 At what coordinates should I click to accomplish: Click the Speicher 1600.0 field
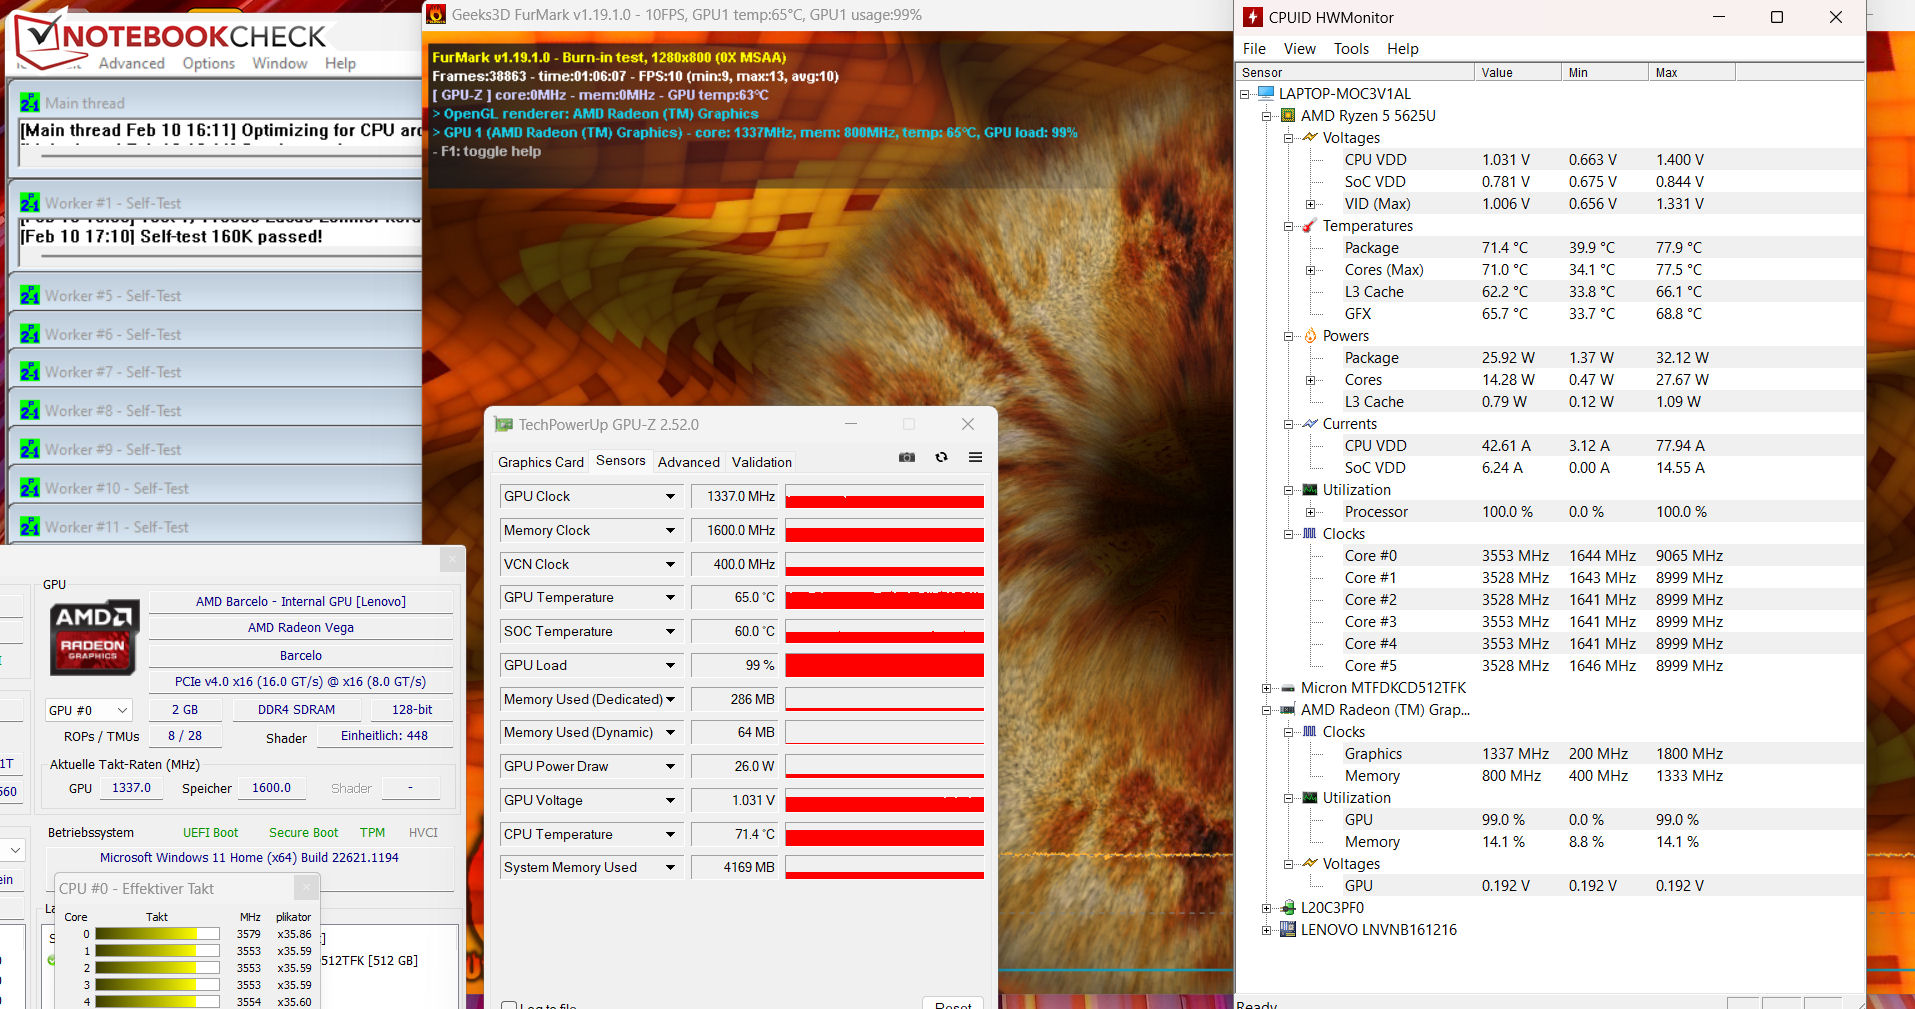coord(271,788)
